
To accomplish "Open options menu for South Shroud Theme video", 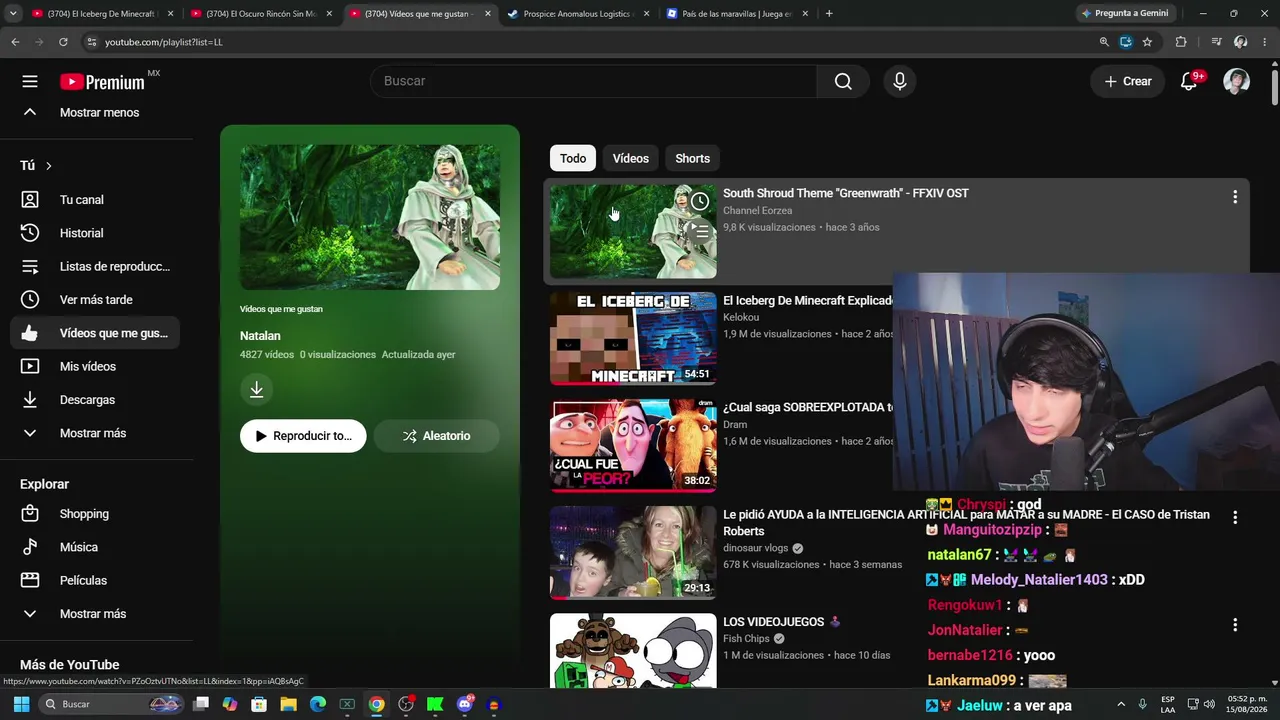I will tap(1235, 197).
